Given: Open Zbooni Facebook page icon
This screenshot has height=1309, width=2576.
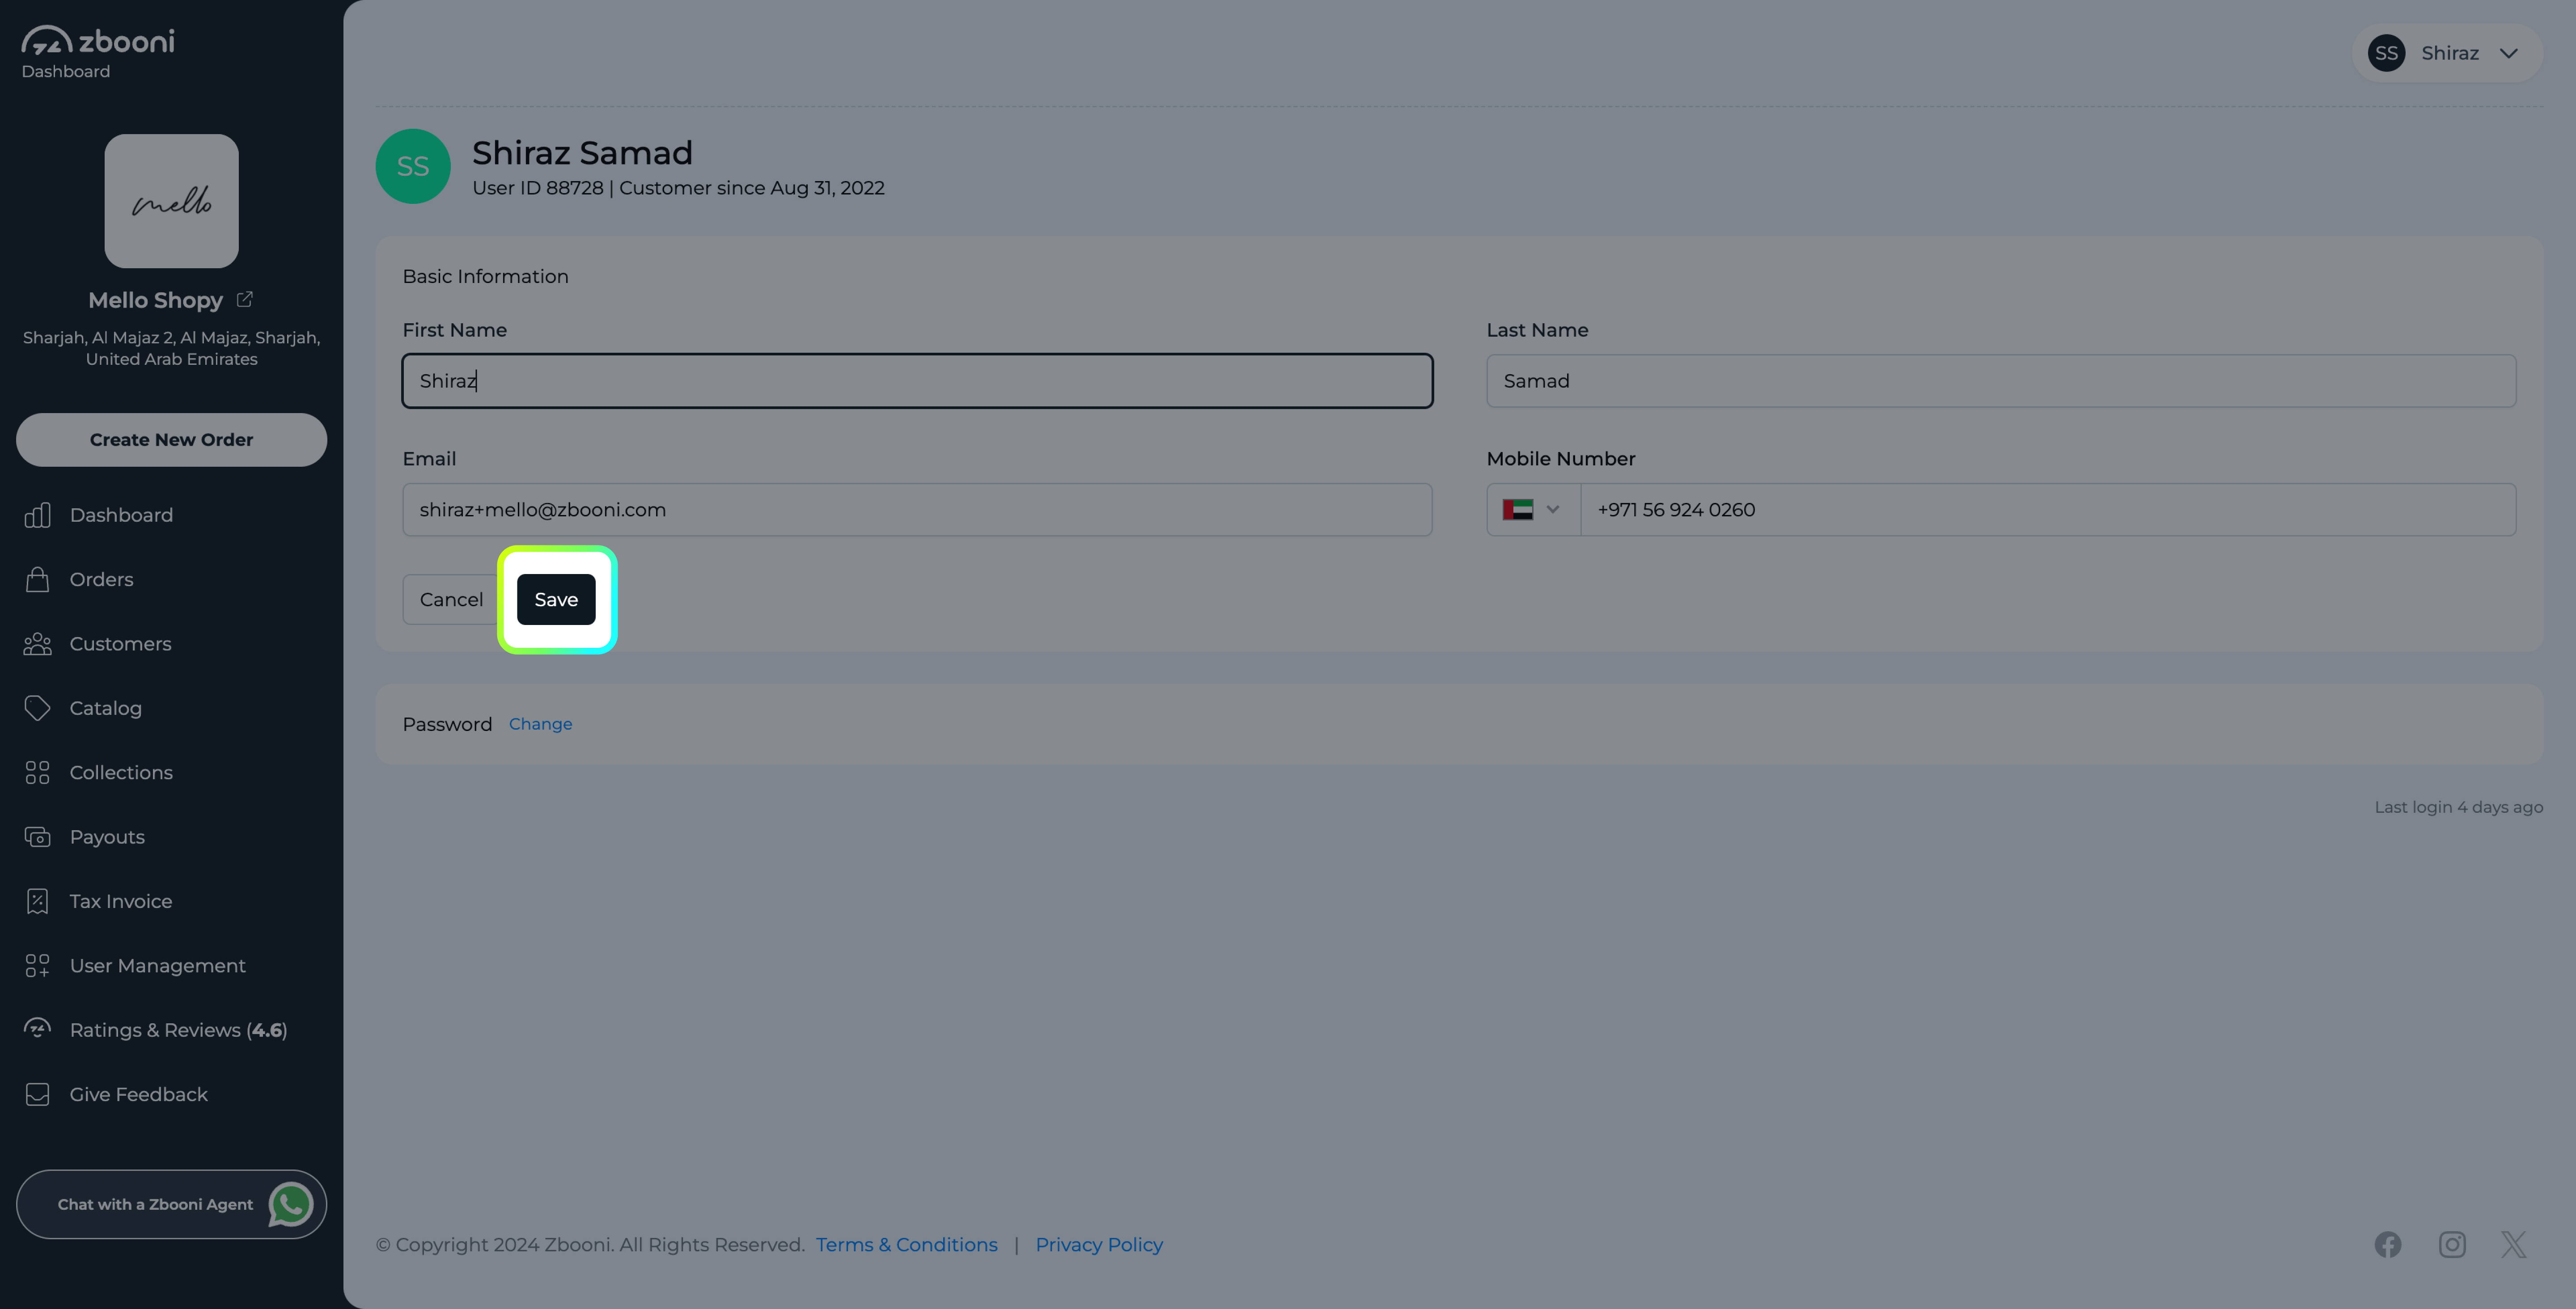Looking at the screenshot, I should tap(2388, 1244).
